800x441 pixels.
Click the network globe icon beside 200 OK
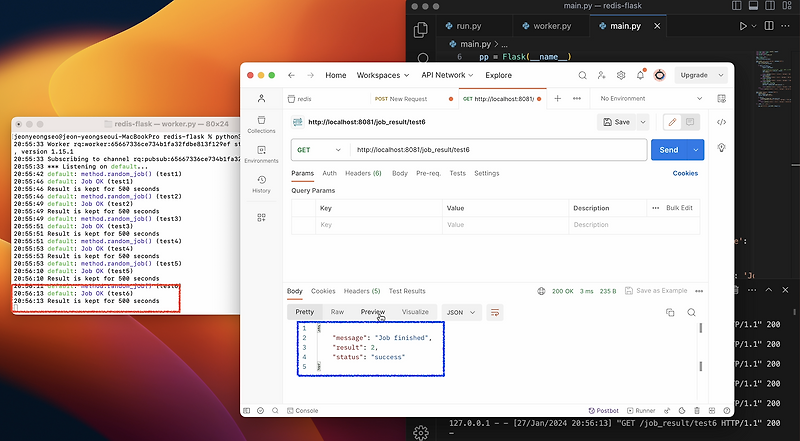[541, 291]
